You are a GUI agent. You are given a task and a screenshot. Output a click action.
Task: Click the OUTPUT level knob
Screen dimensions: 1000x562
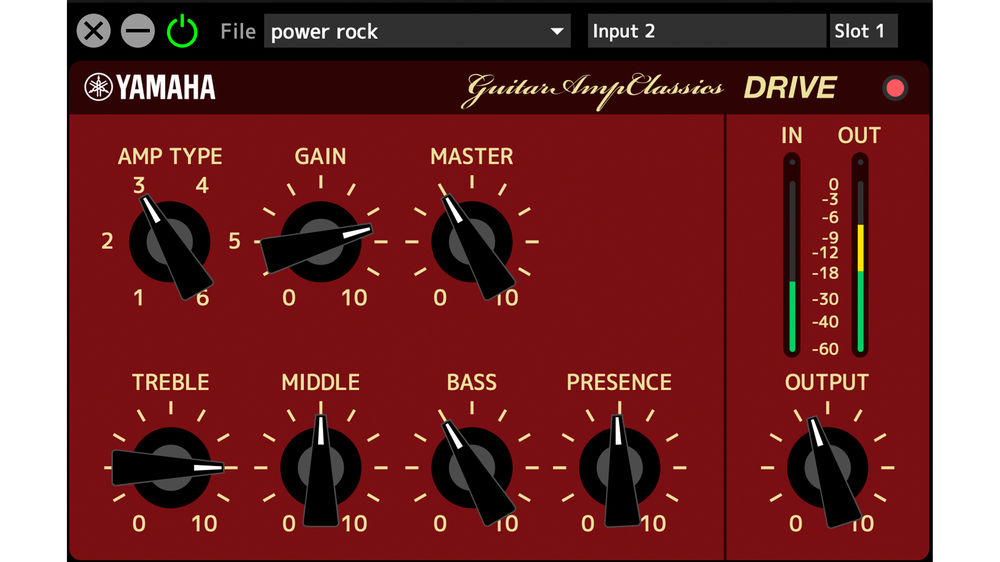coord(827,467)
